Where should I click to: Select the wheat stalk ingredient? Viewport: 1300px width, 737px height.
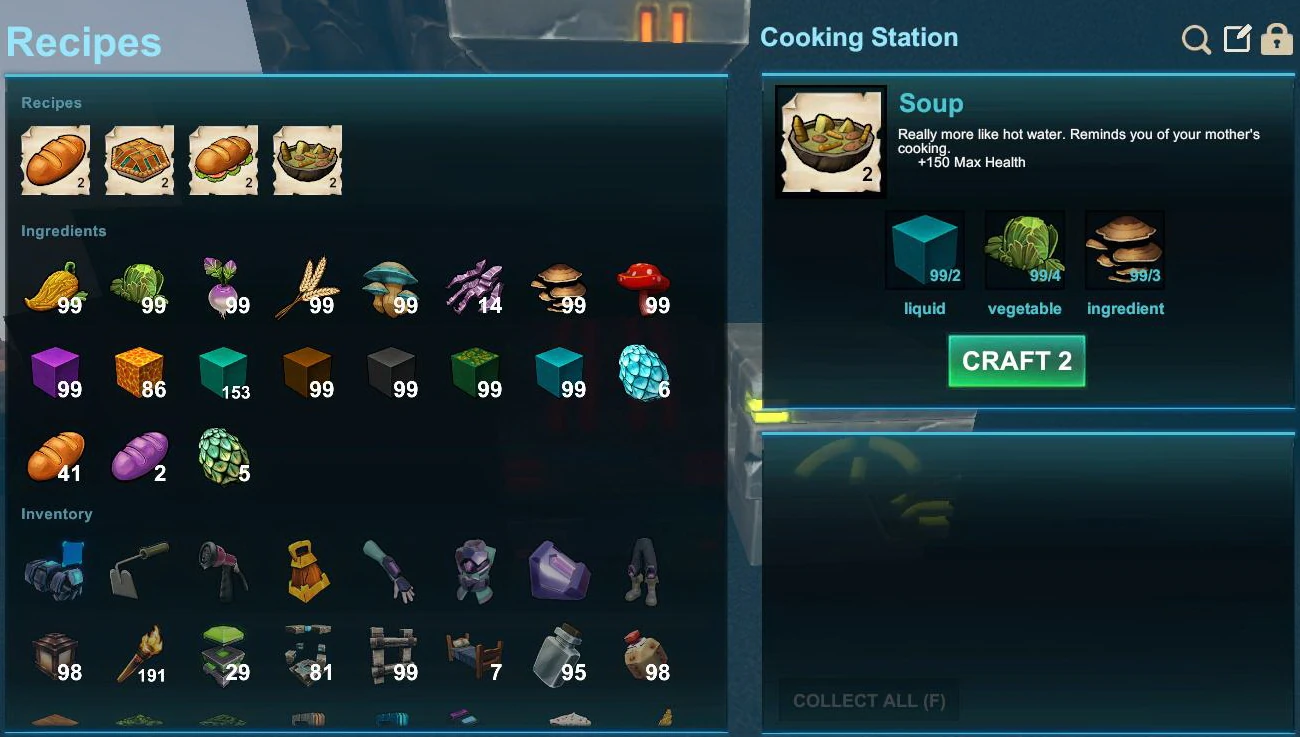(308, 287)
